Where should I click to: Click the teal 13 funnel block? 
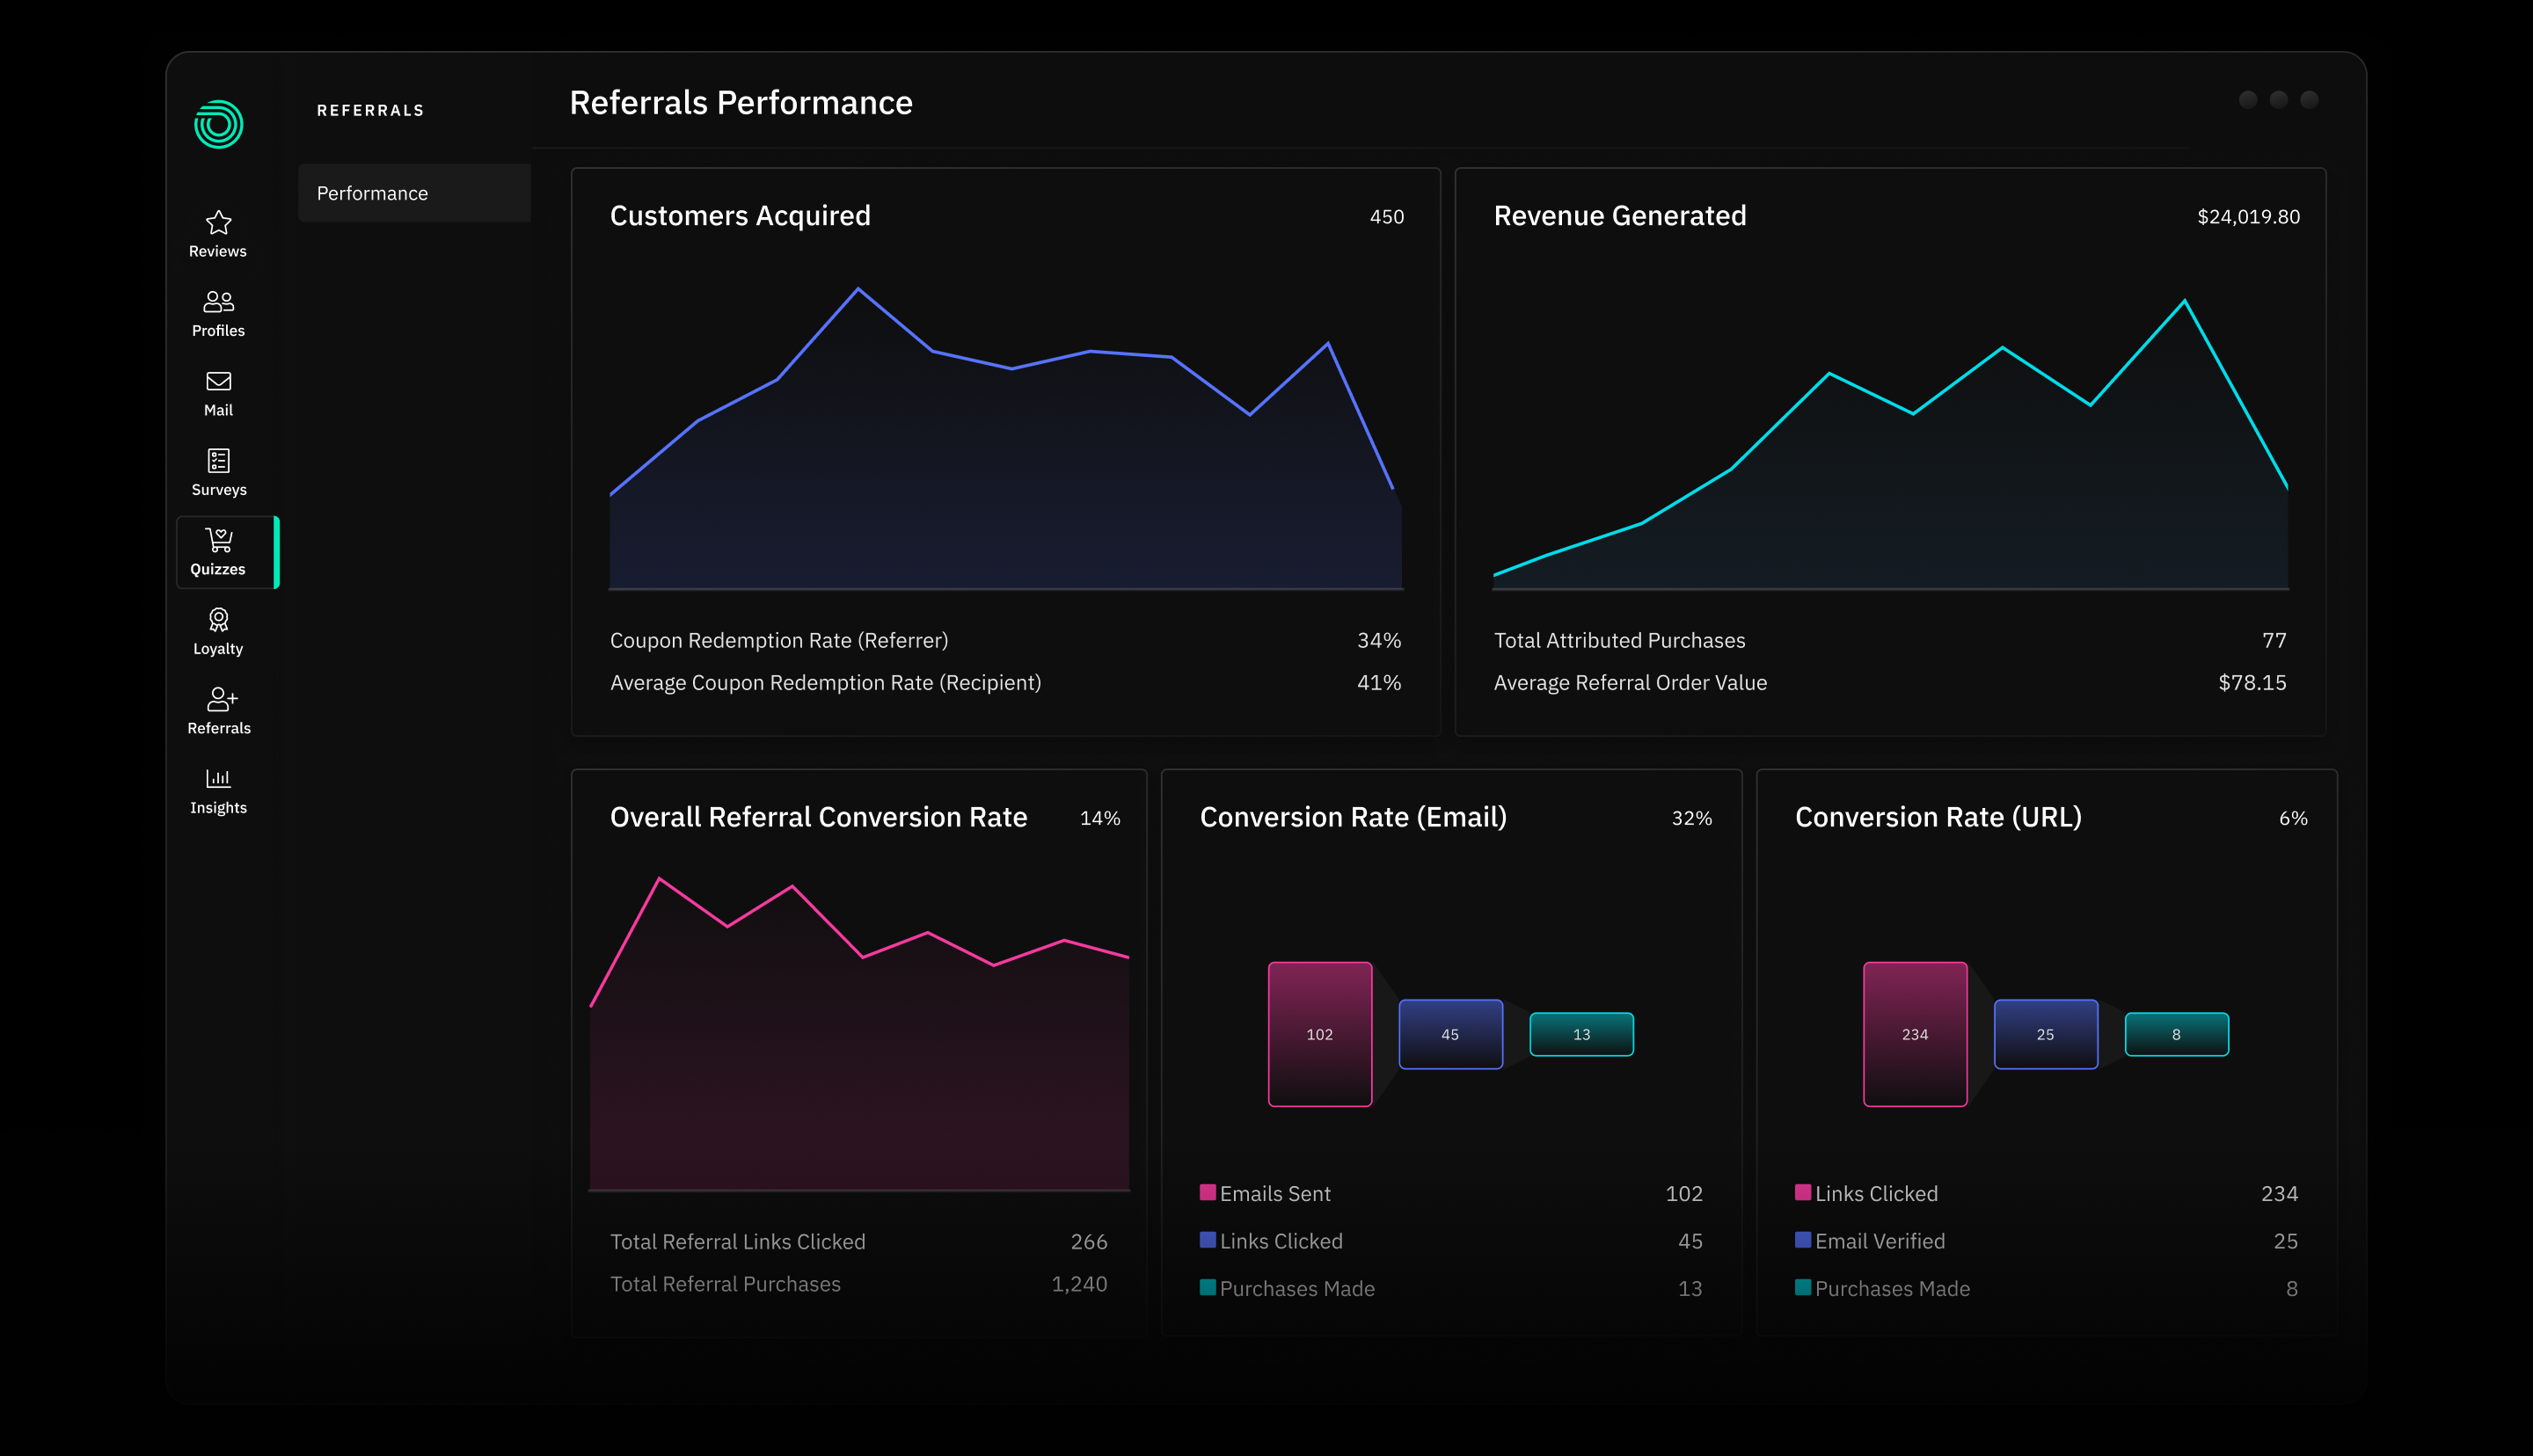1581,1034
